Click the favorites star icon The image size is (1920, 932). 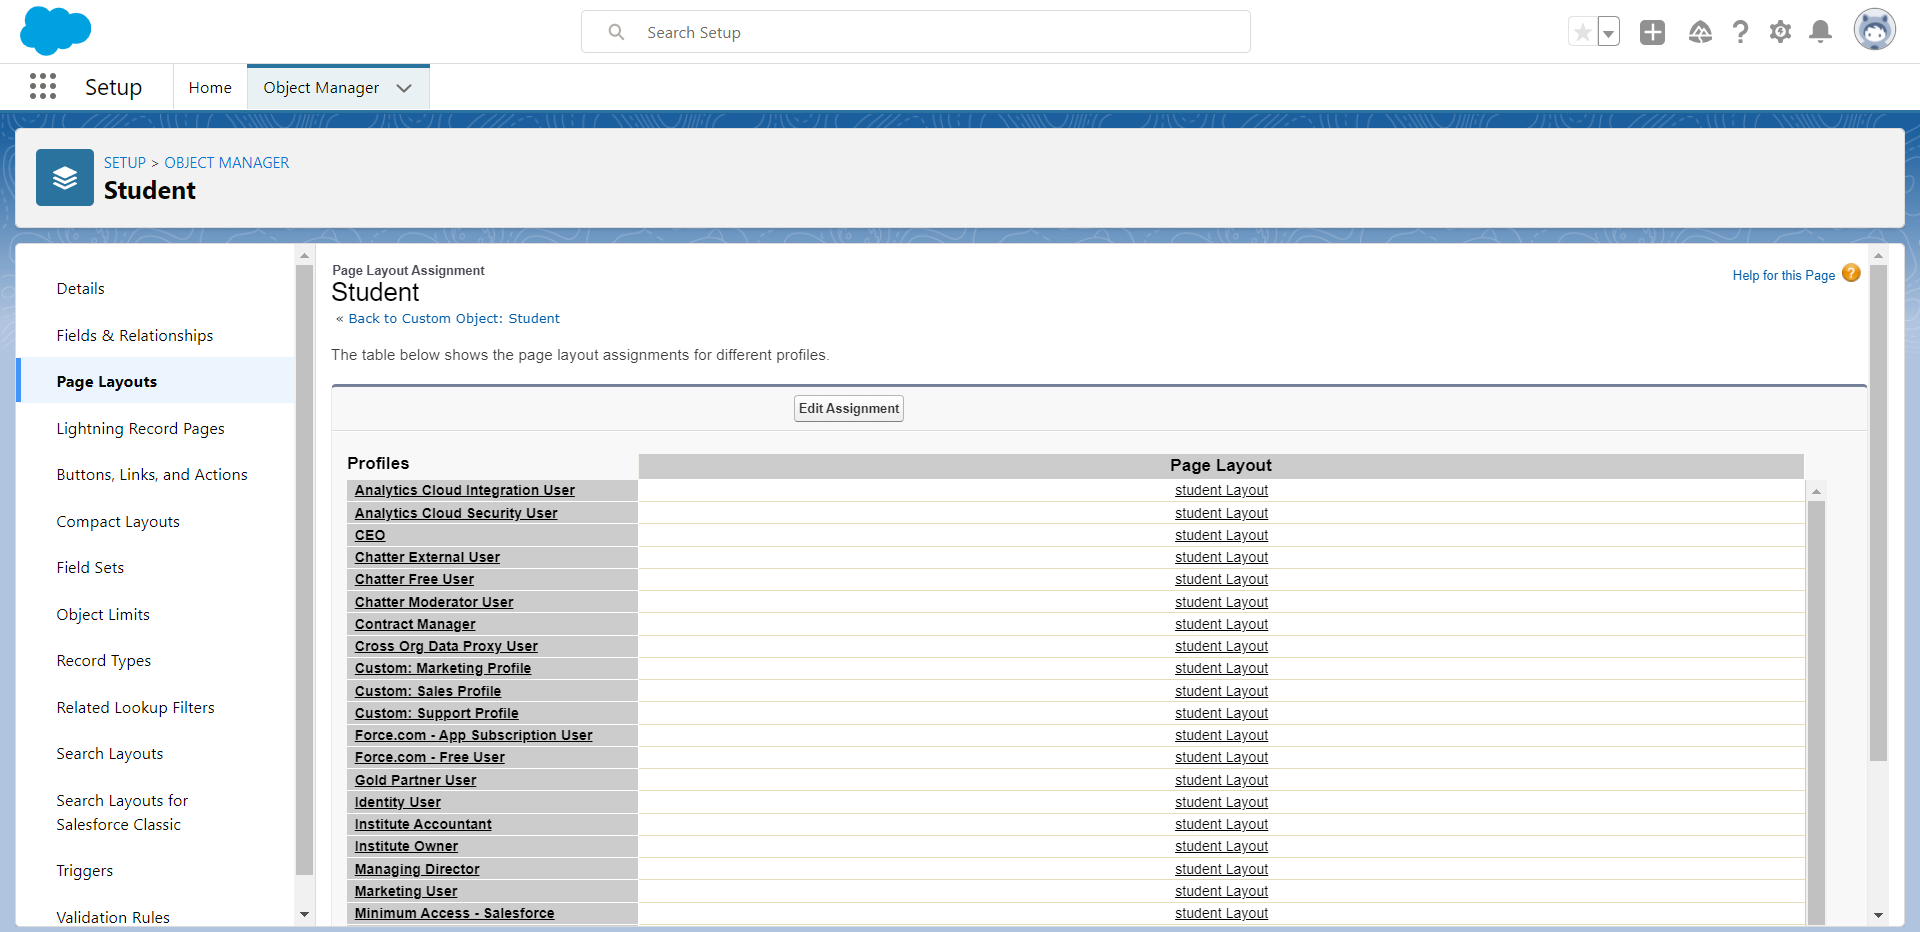(1582, 33)
